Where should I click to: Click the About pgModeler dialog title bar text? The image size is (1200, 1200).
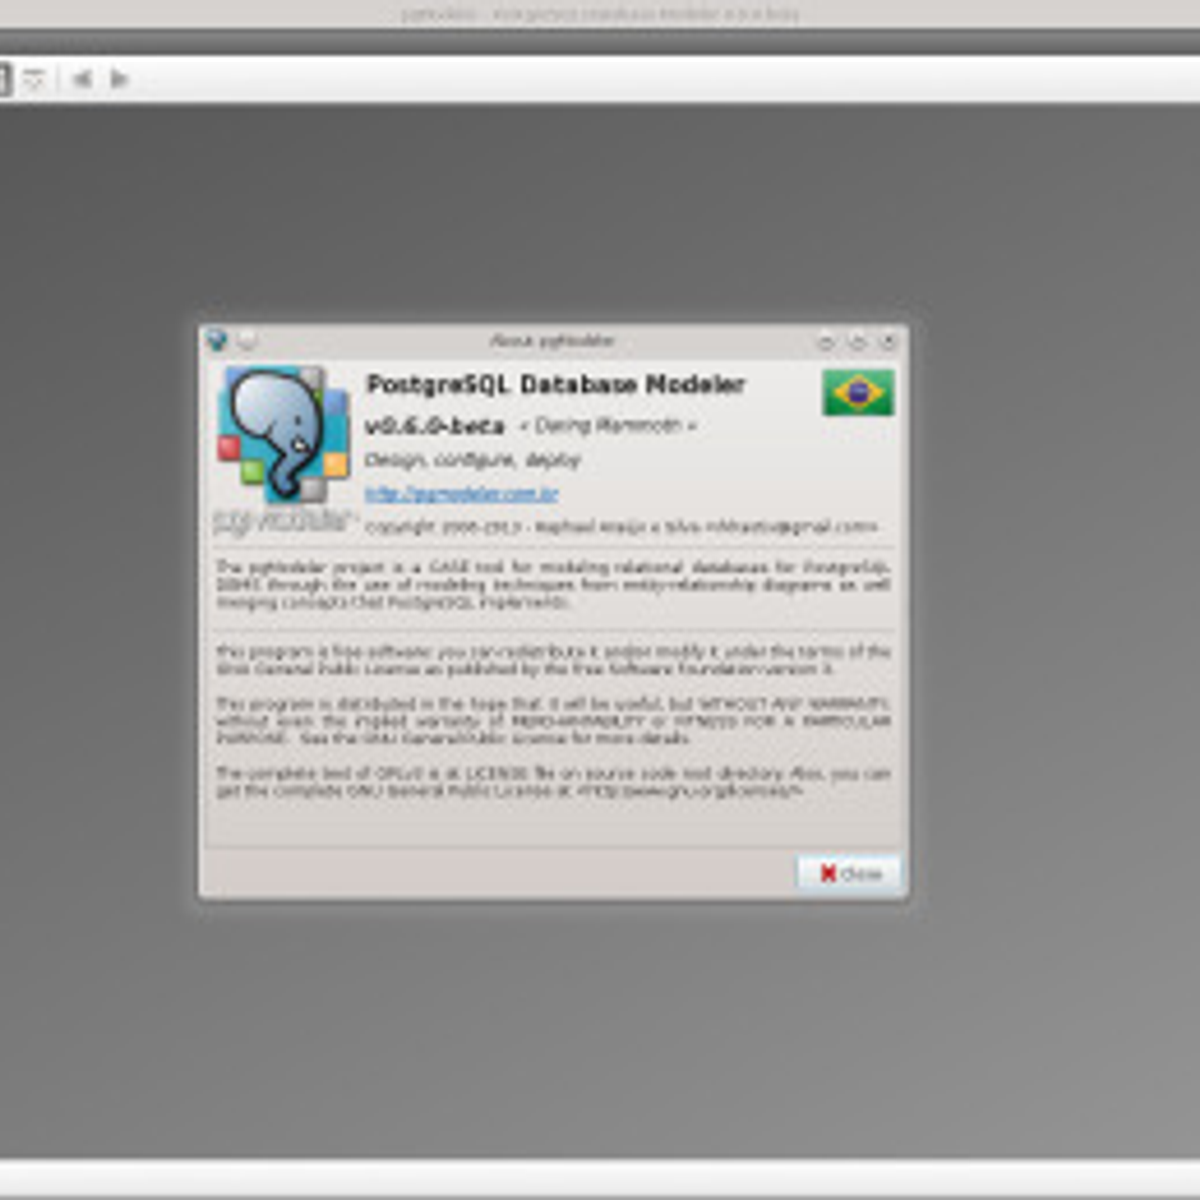551,341
